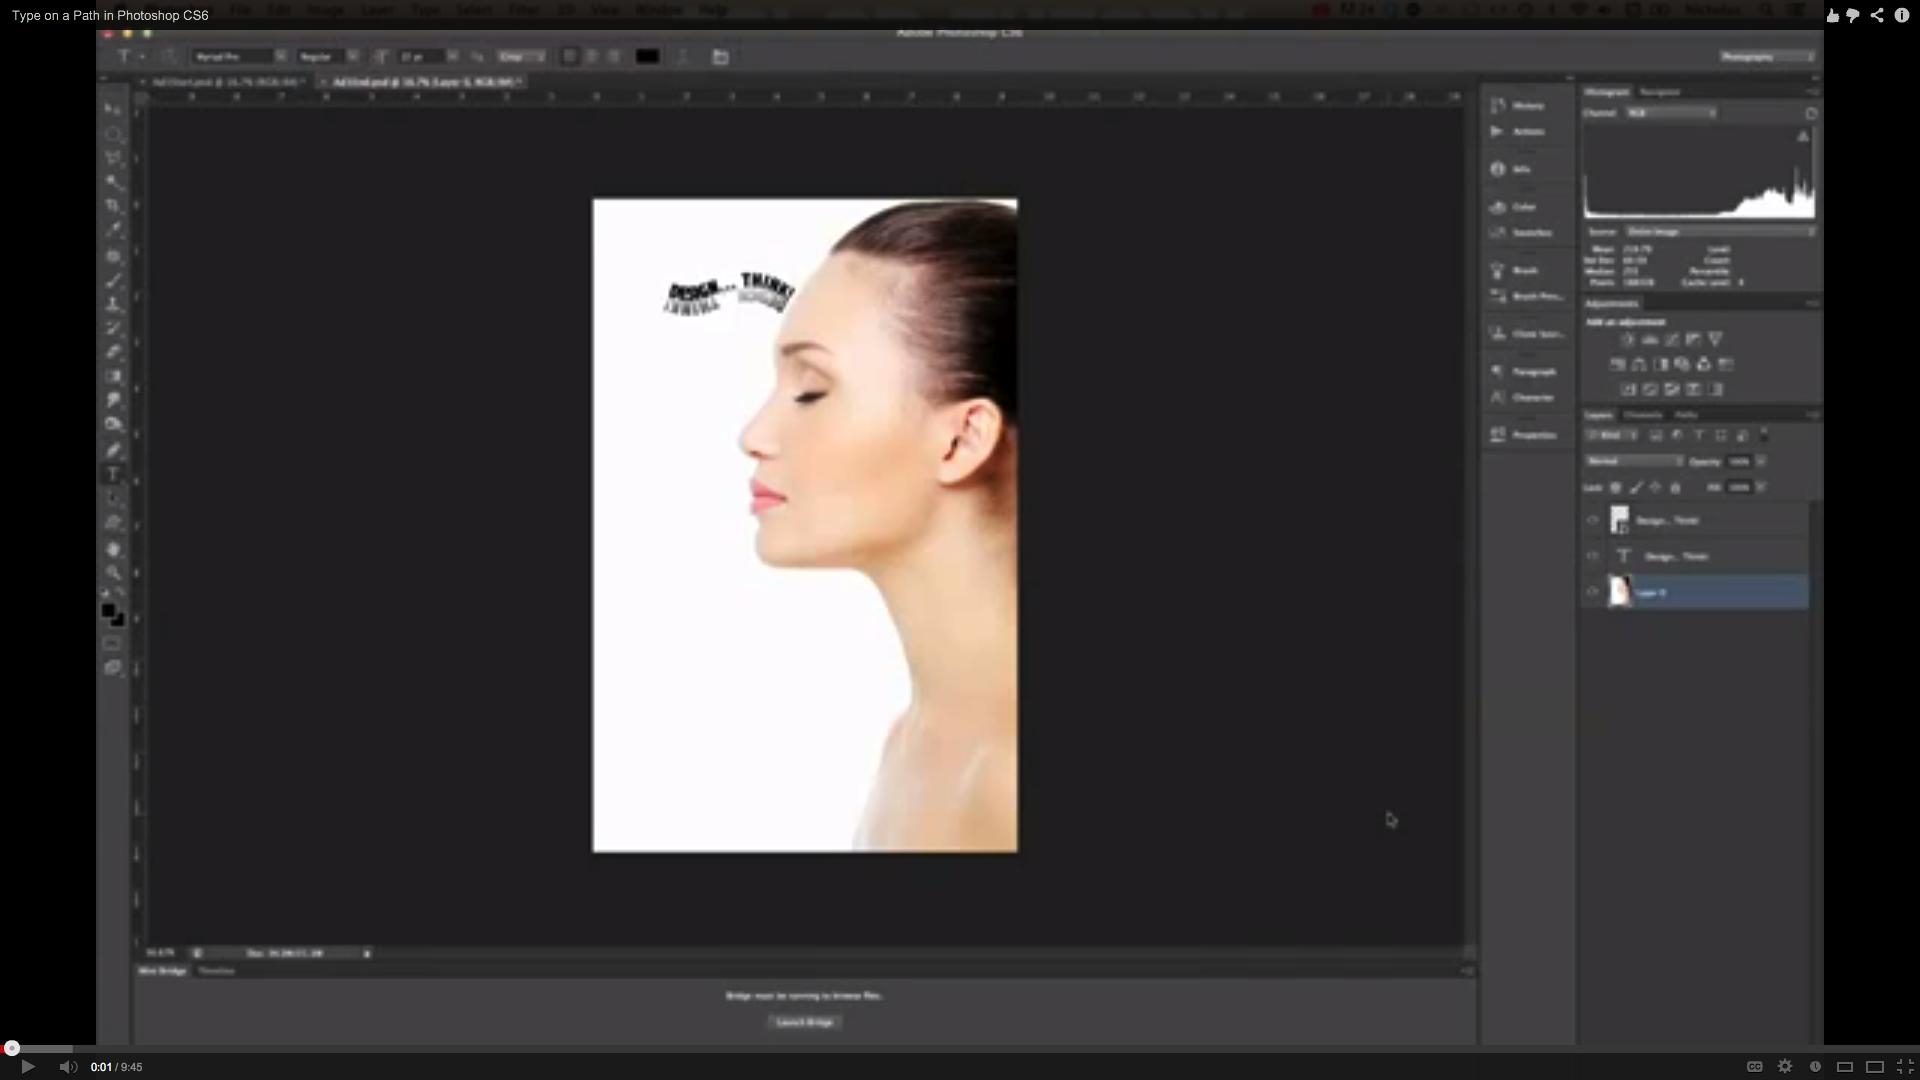This screenshot has width=1920, height=1080.
Task: Open the History panel icon
Action: 1498,105
